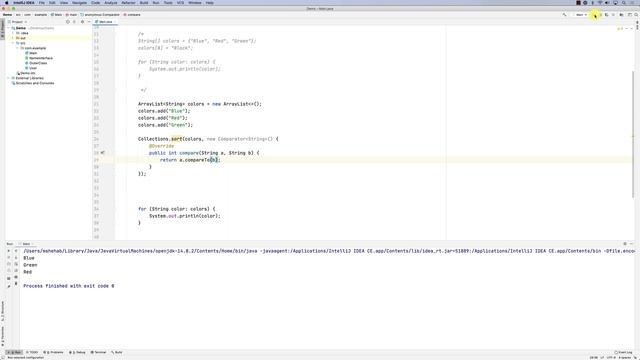This screenshot has height=360, width=640.
Task: Open the Navigate menu
Action: [x=79, y=3]
